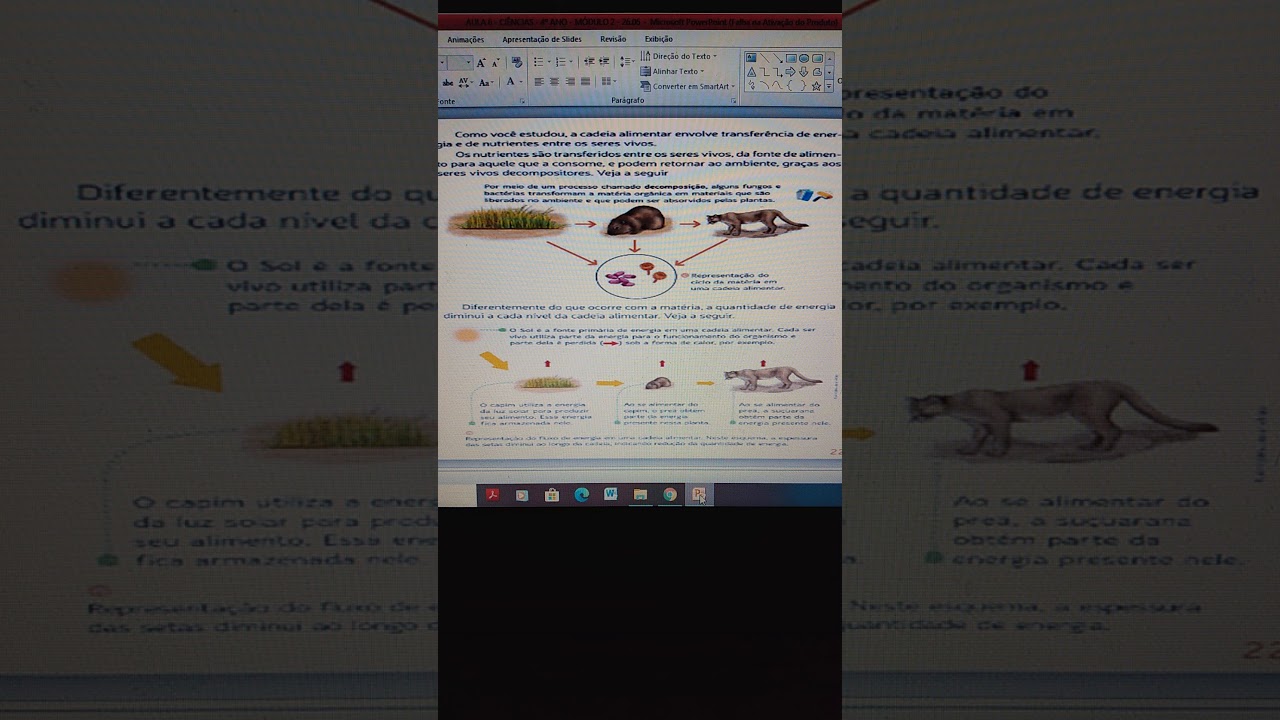Image resolution: width=1280 pixels, height=720 pixels.
Task: Select the five-point star shape
Action: (x=817, y=86)
